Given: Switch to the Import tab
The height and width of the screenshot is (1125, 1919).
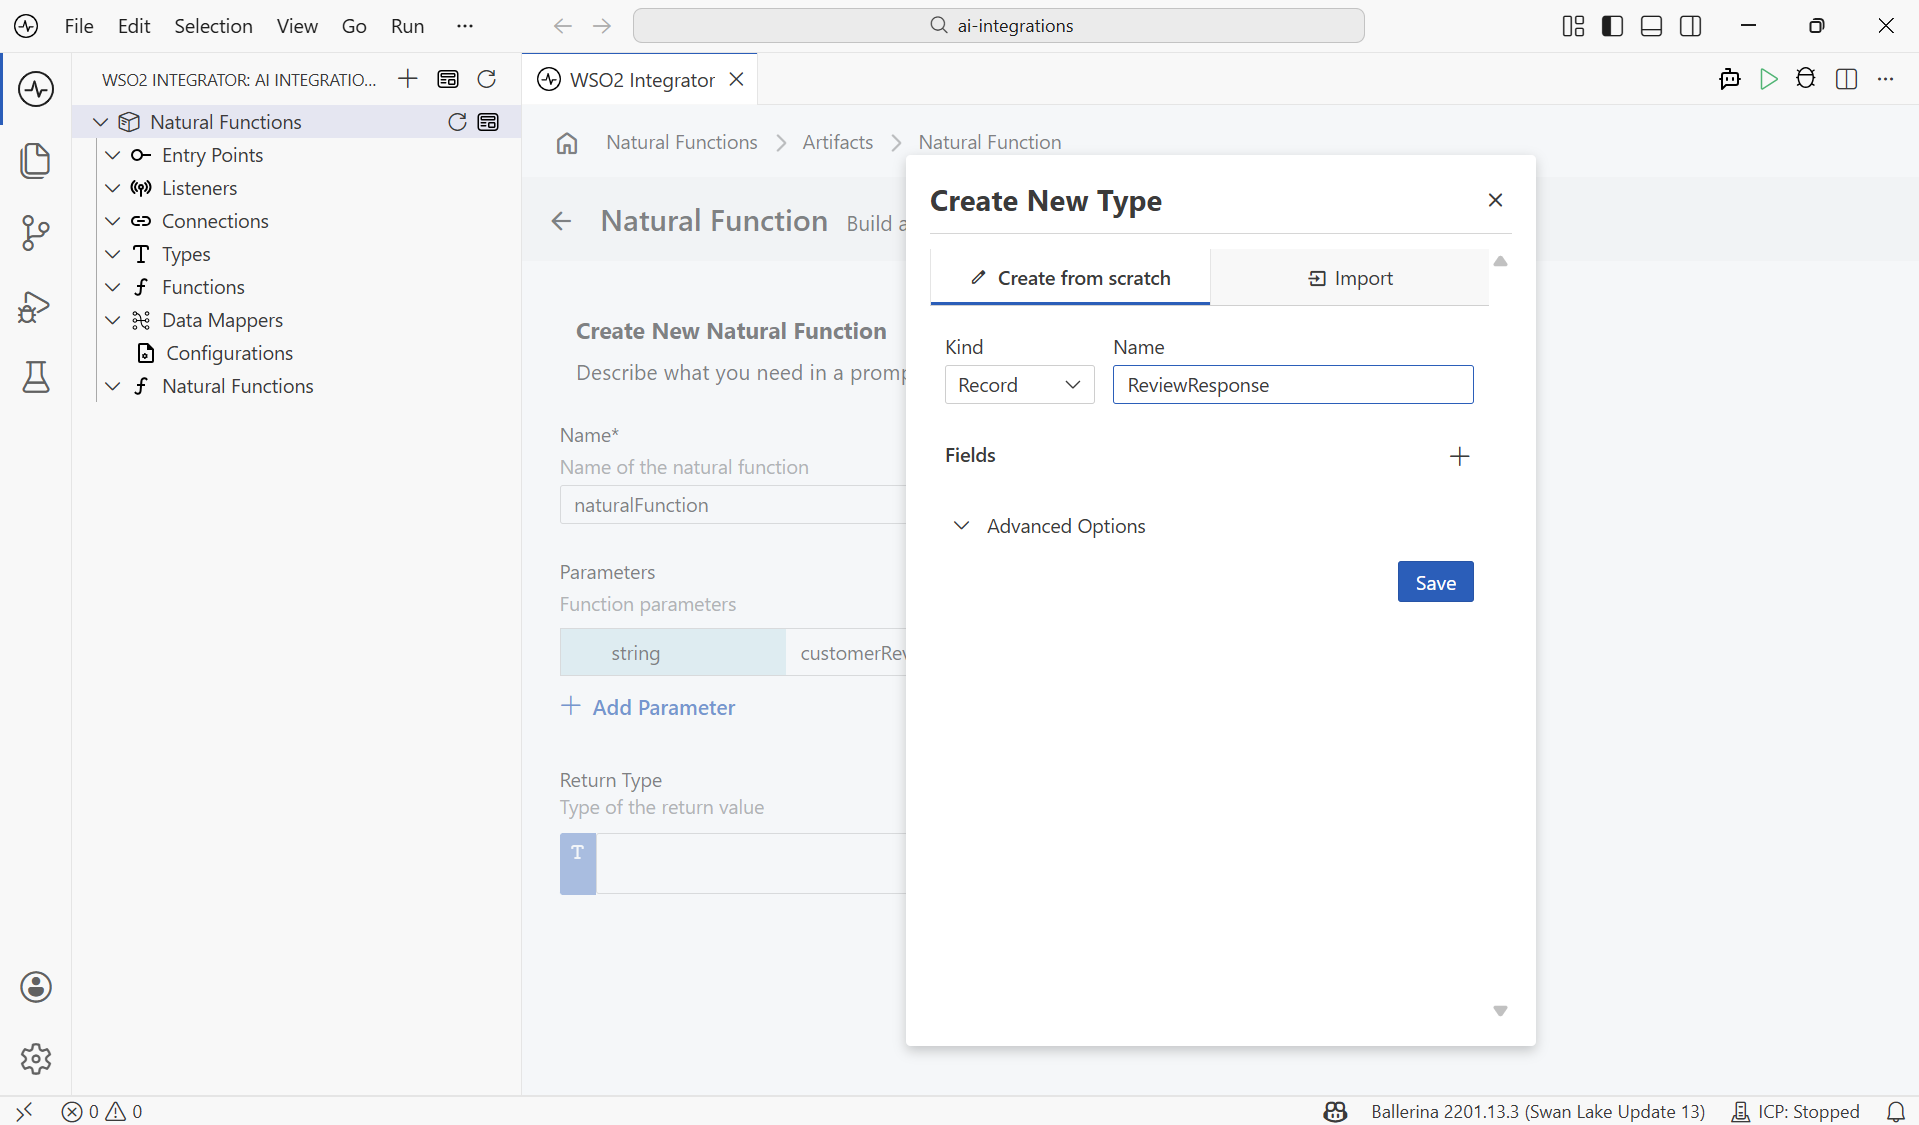Looking at the screenshot, I should point(1350,278).
